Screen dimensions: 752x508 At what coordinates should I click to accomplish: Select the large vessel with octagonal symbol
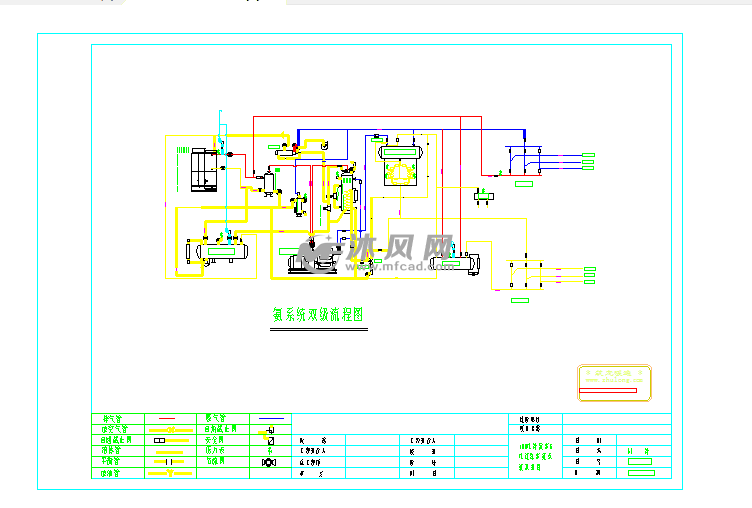(x=400, y=165)
